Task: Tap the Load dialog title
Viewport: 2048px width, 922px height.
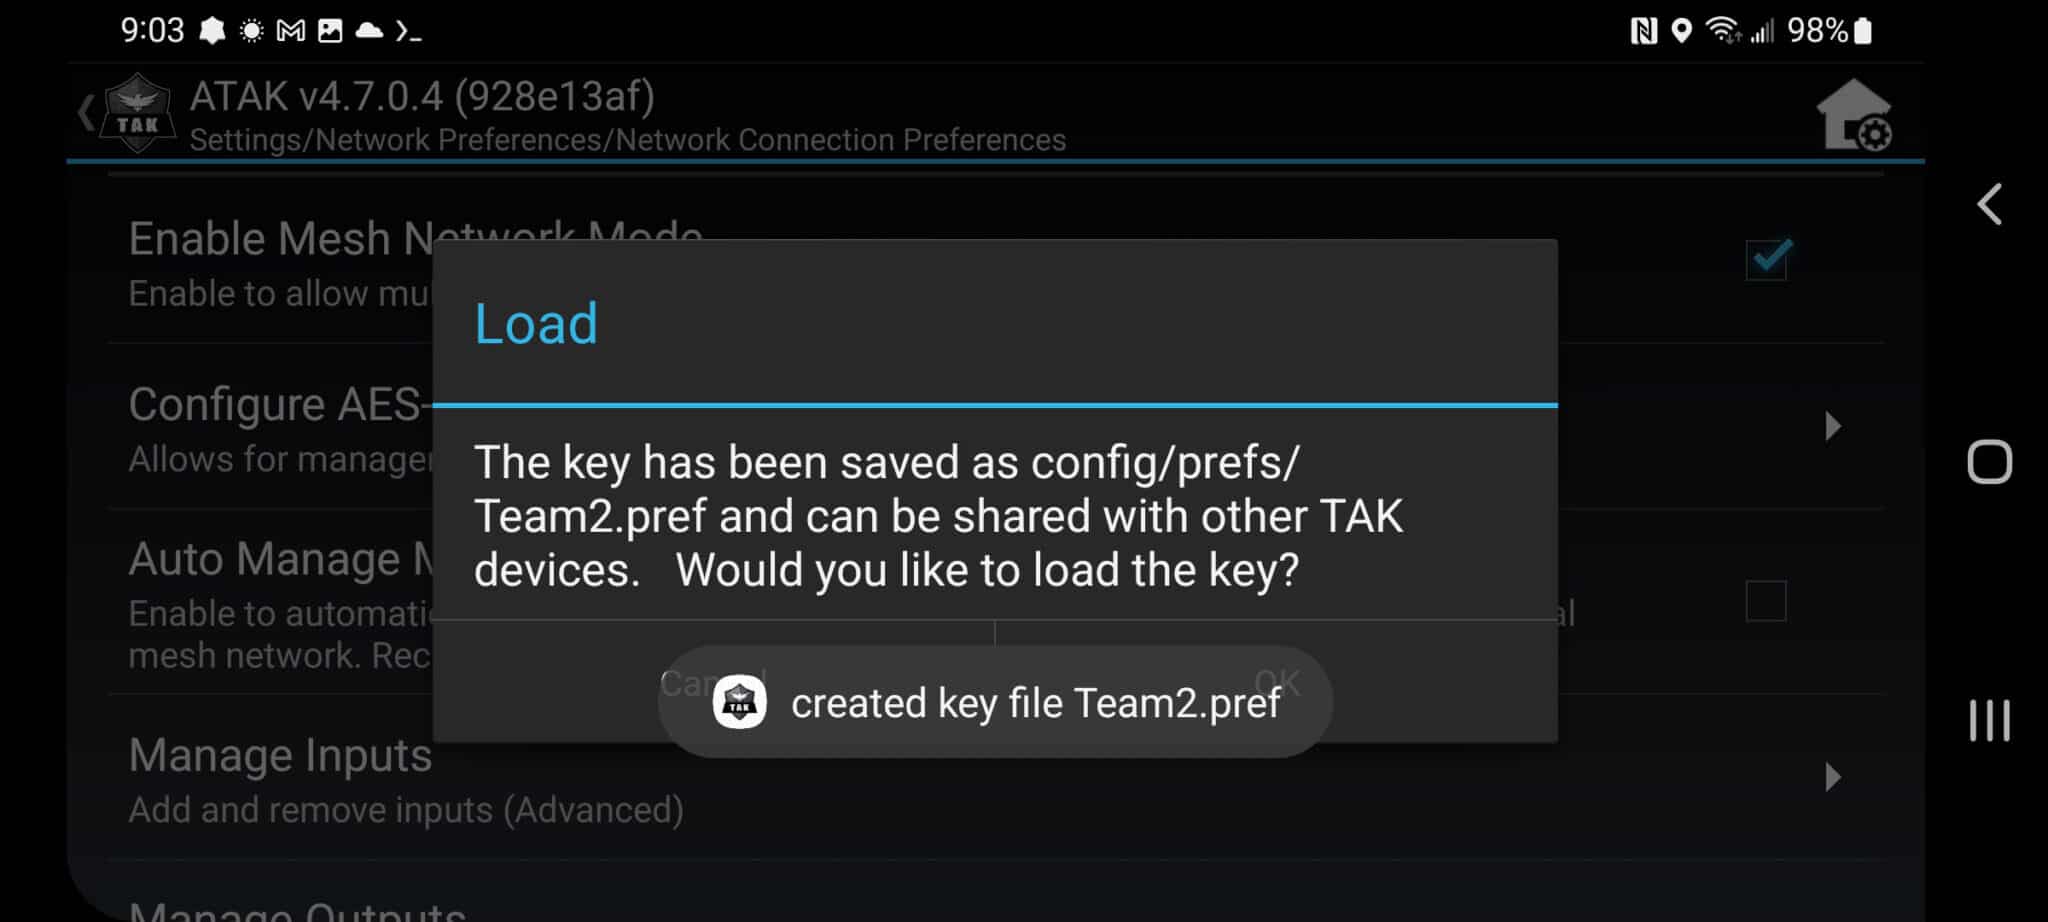Action: tap(536, 324)
